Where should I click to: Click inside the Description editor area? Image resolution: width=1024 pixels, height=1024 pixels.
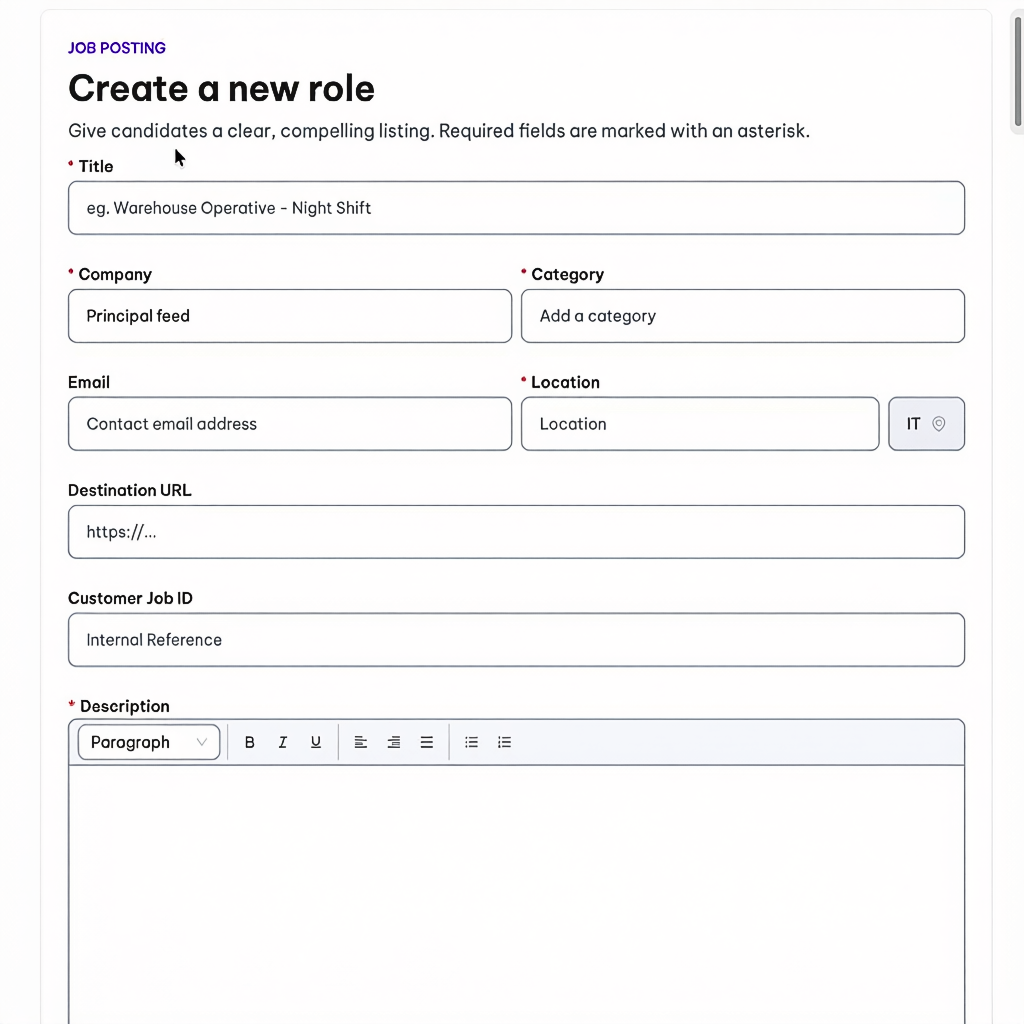click(x=516, y=895)
